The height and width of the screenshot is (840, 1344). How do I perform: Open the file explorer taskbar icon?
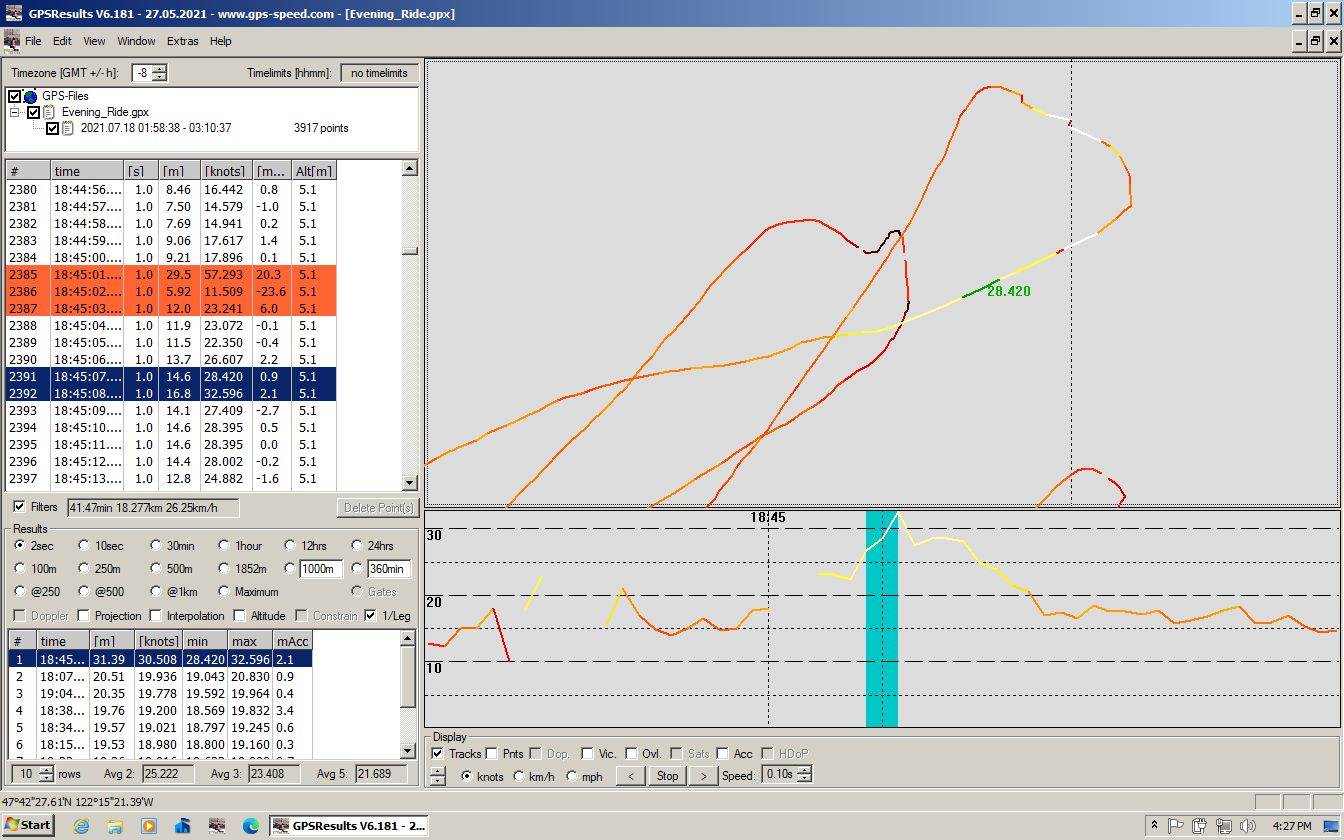[x=115, y=825]
